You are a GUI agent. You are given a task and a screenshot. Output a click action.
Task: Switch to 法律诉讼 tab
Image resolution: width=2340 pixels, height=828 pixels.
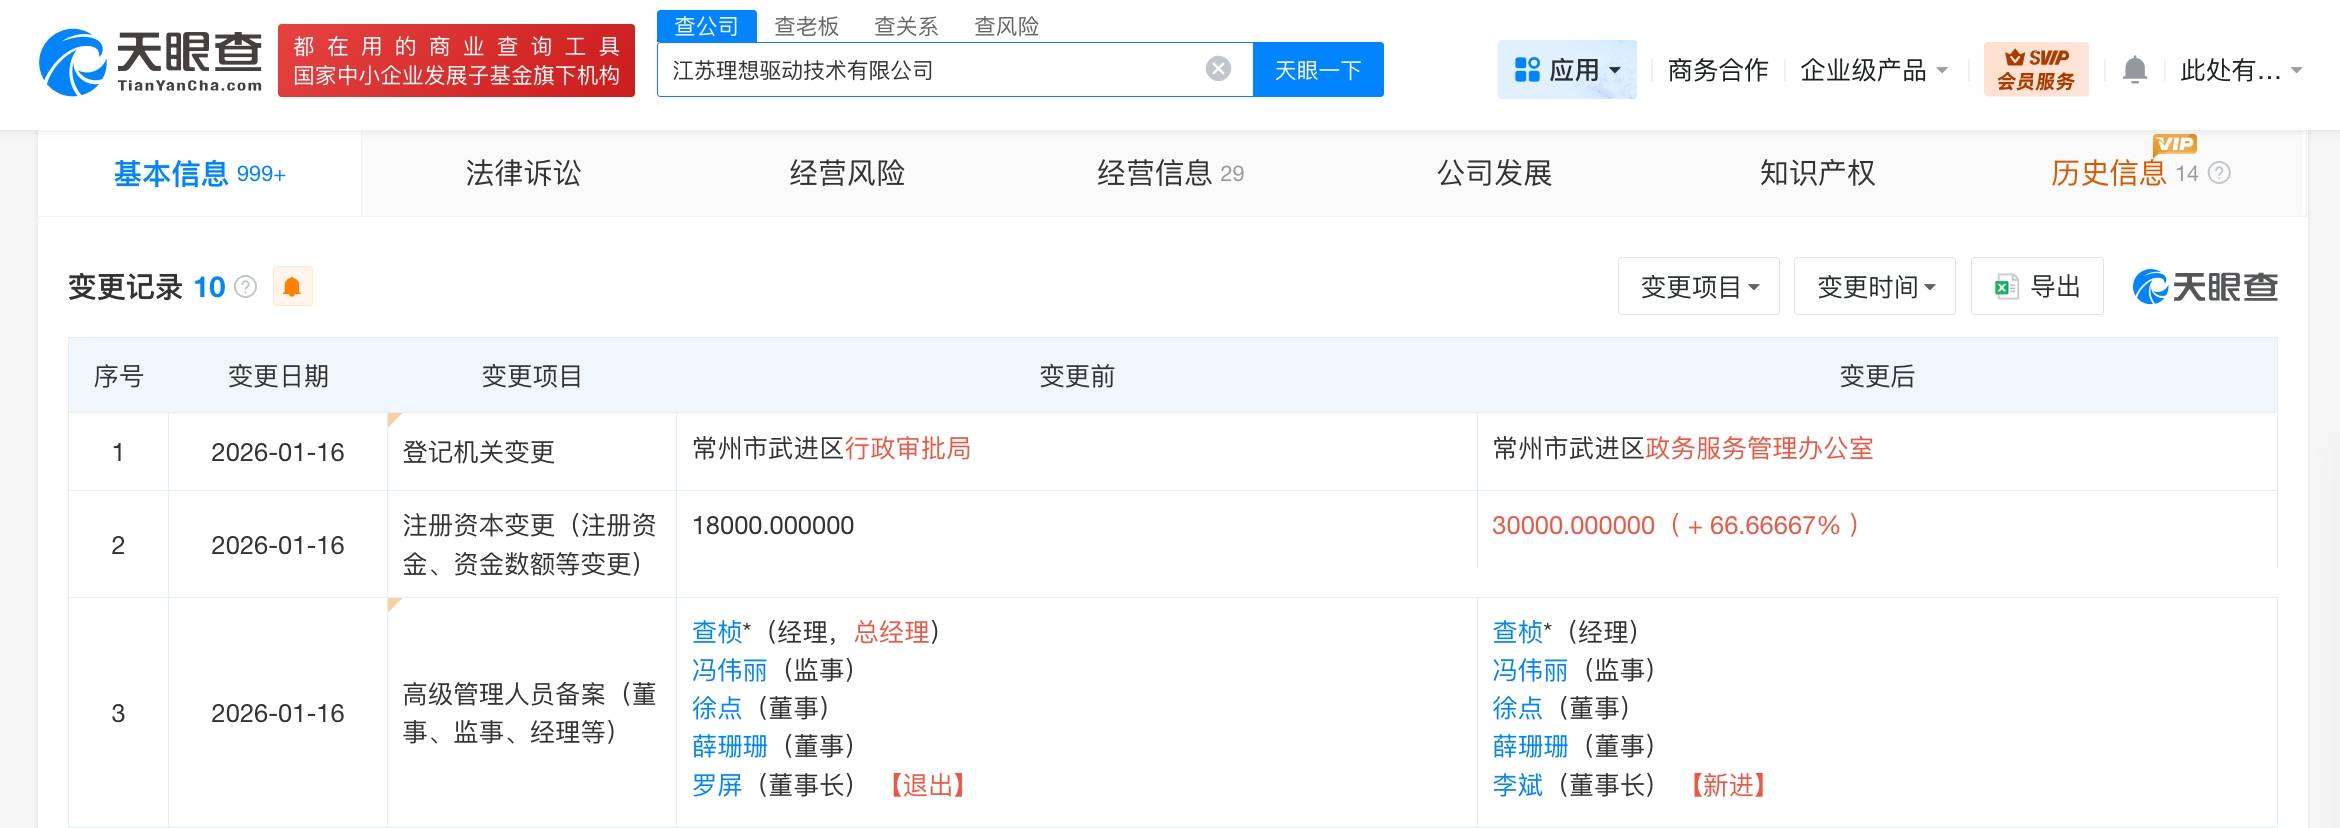pyautogui.click(x=523, y=173)
